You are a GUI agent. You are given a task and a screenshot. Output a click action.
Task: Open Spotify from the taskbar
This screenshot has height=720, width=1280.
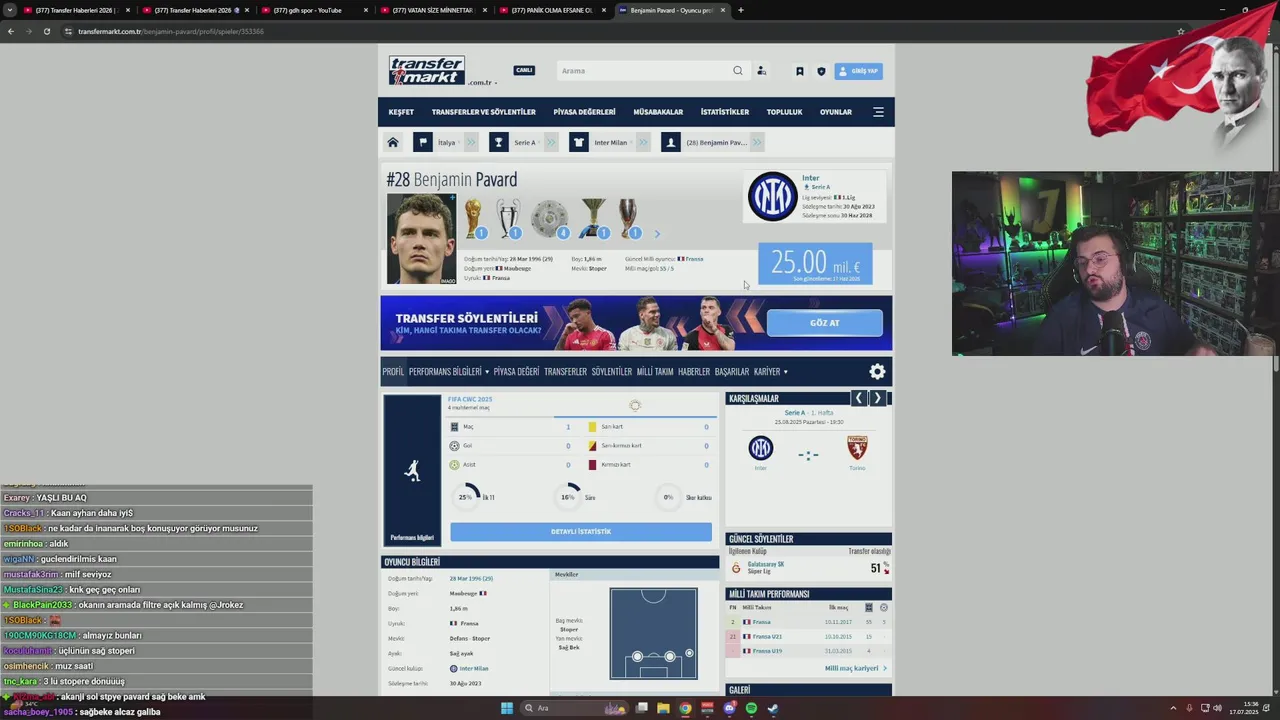[x=751, y=708]
